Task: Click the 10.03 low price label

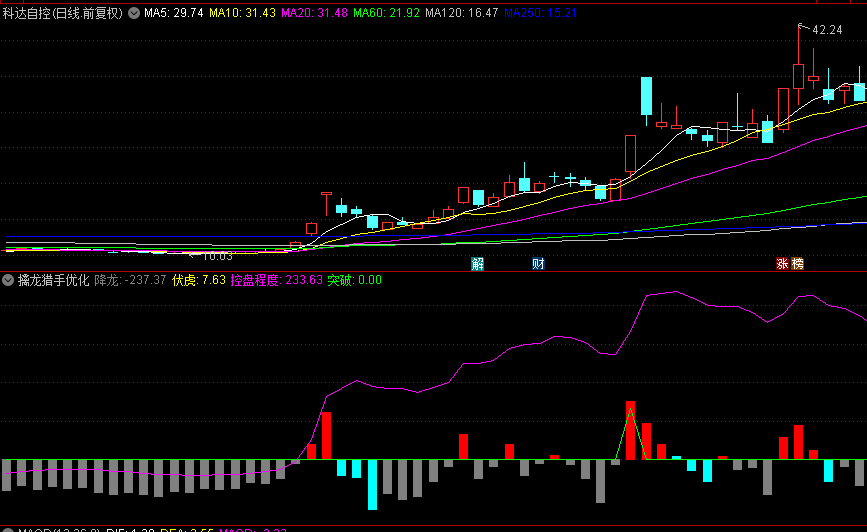Action: tap(217, 256)
